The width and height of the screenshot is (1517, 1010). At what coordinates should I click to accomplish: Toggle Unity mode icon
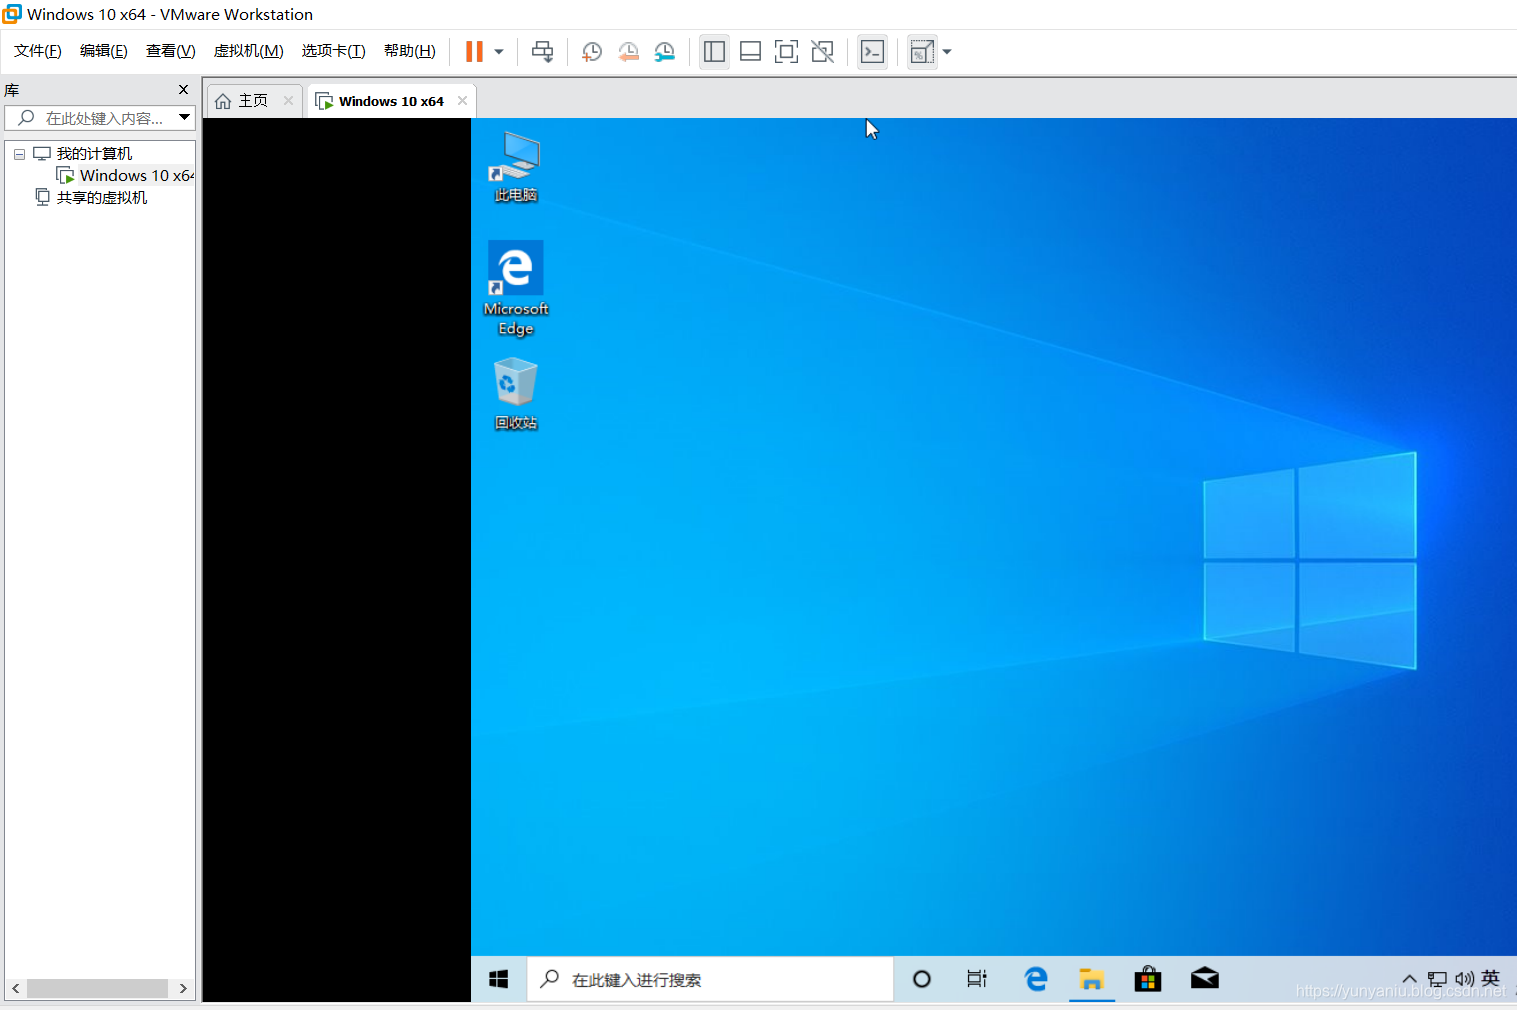click(822, 52)
